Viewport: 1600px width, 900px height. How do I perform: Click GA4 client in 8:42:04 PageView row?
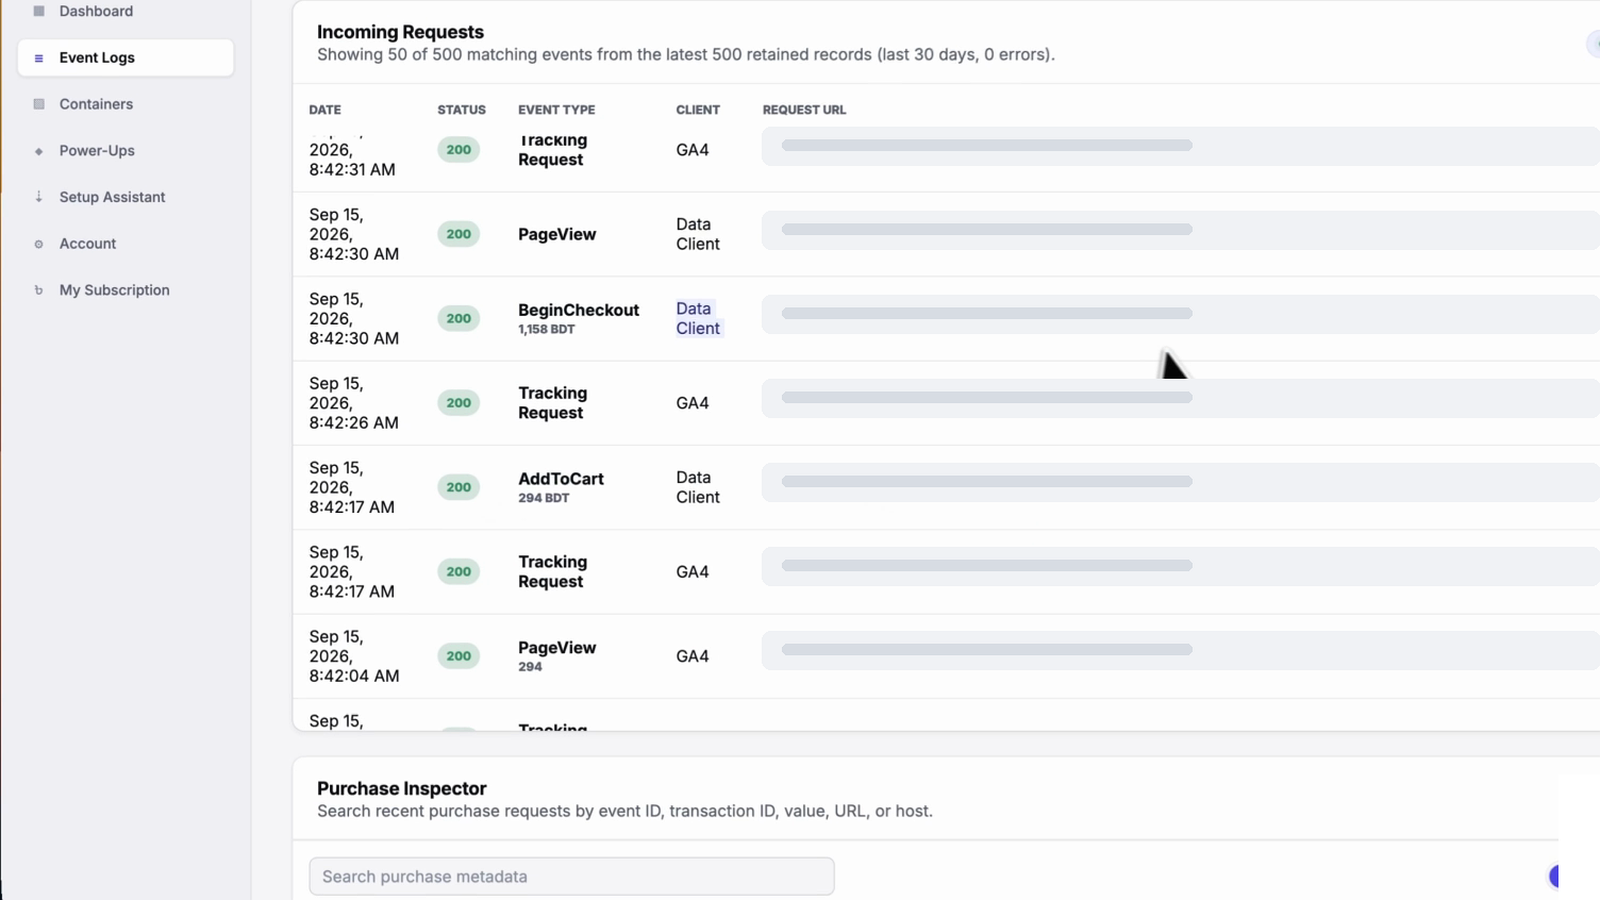coord(692,656)
